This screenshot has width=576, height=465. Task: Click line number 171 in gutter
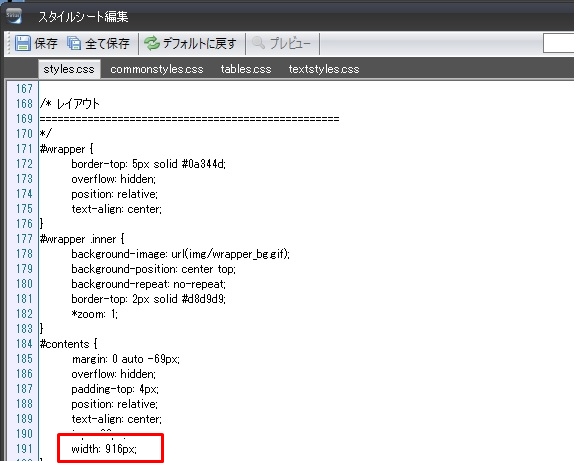24,149
